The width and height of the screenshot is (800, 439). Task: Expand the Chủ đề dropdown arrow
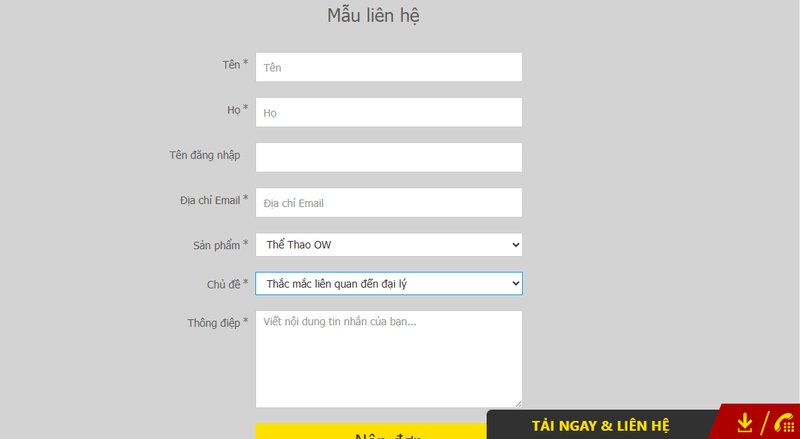point(515,284)
